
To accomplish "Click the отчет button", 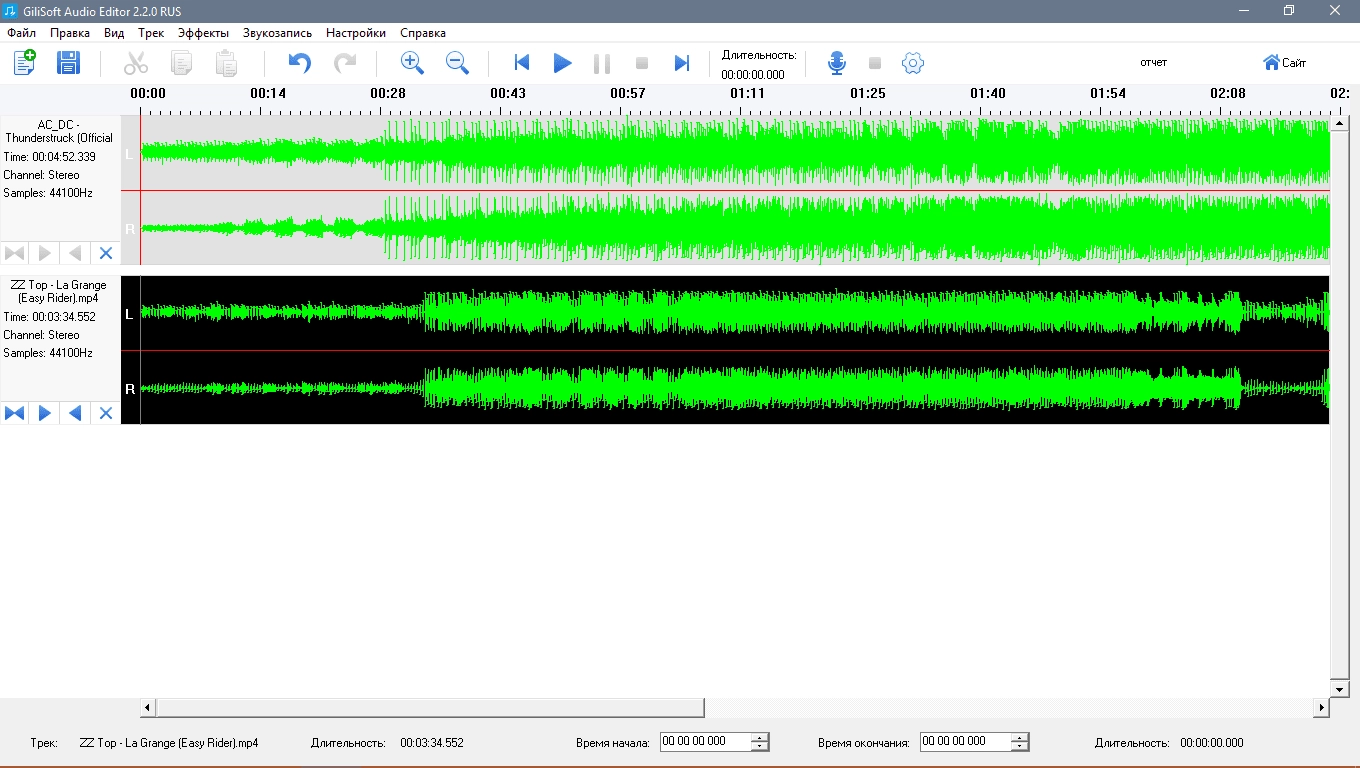I will pyautogui.click(x=1153, y=62).
